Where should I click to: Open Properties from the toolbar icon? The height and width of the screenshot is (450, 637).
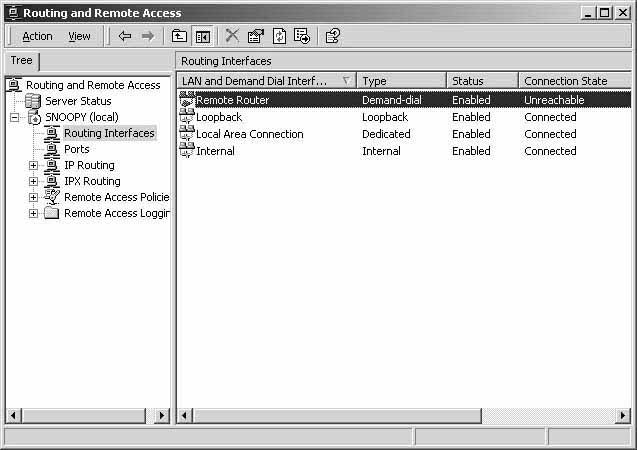[x=256, y=36]
